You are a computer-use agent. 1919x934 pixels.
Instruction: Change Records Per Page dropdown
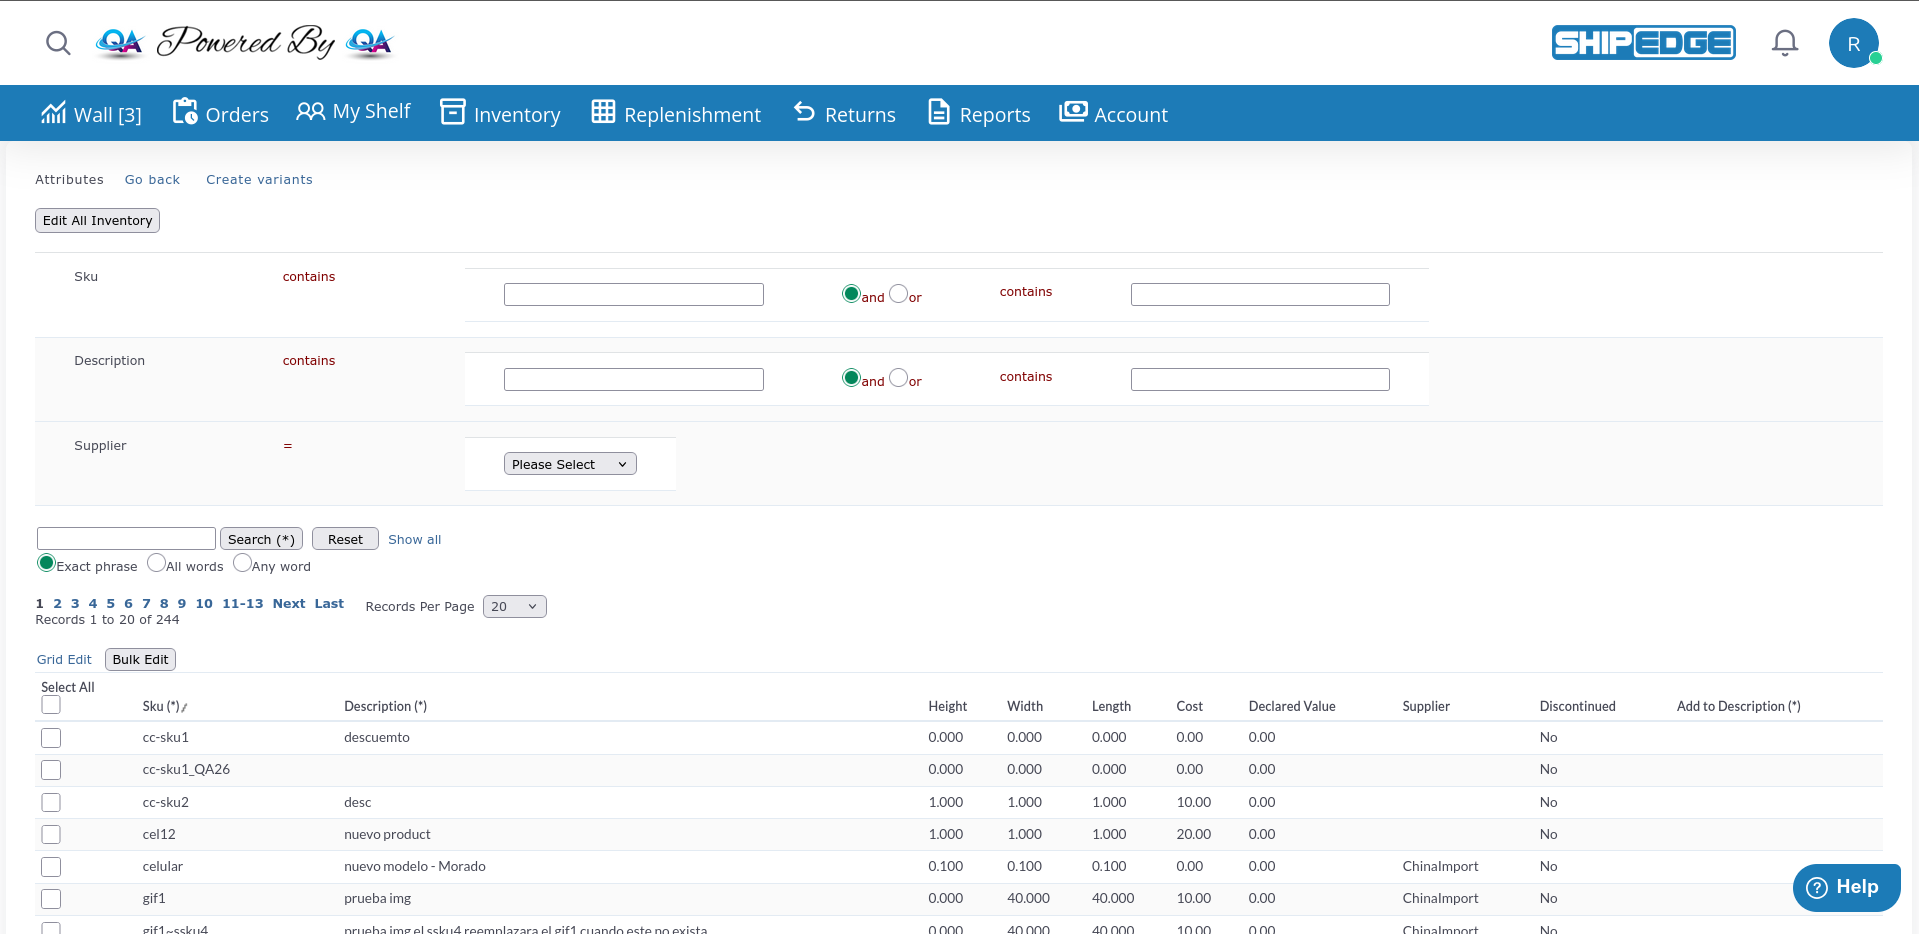click(514, 606)
